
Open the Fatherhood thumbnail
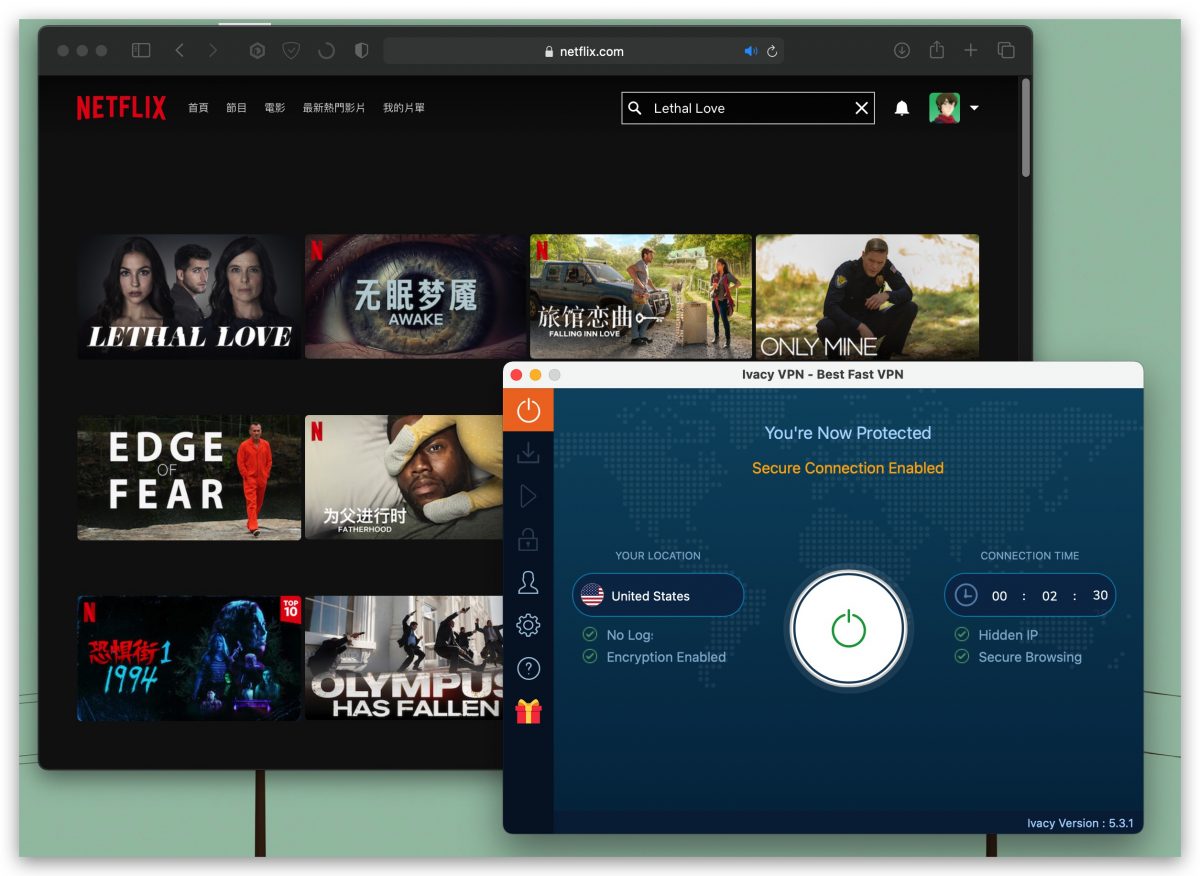point(404,478)
